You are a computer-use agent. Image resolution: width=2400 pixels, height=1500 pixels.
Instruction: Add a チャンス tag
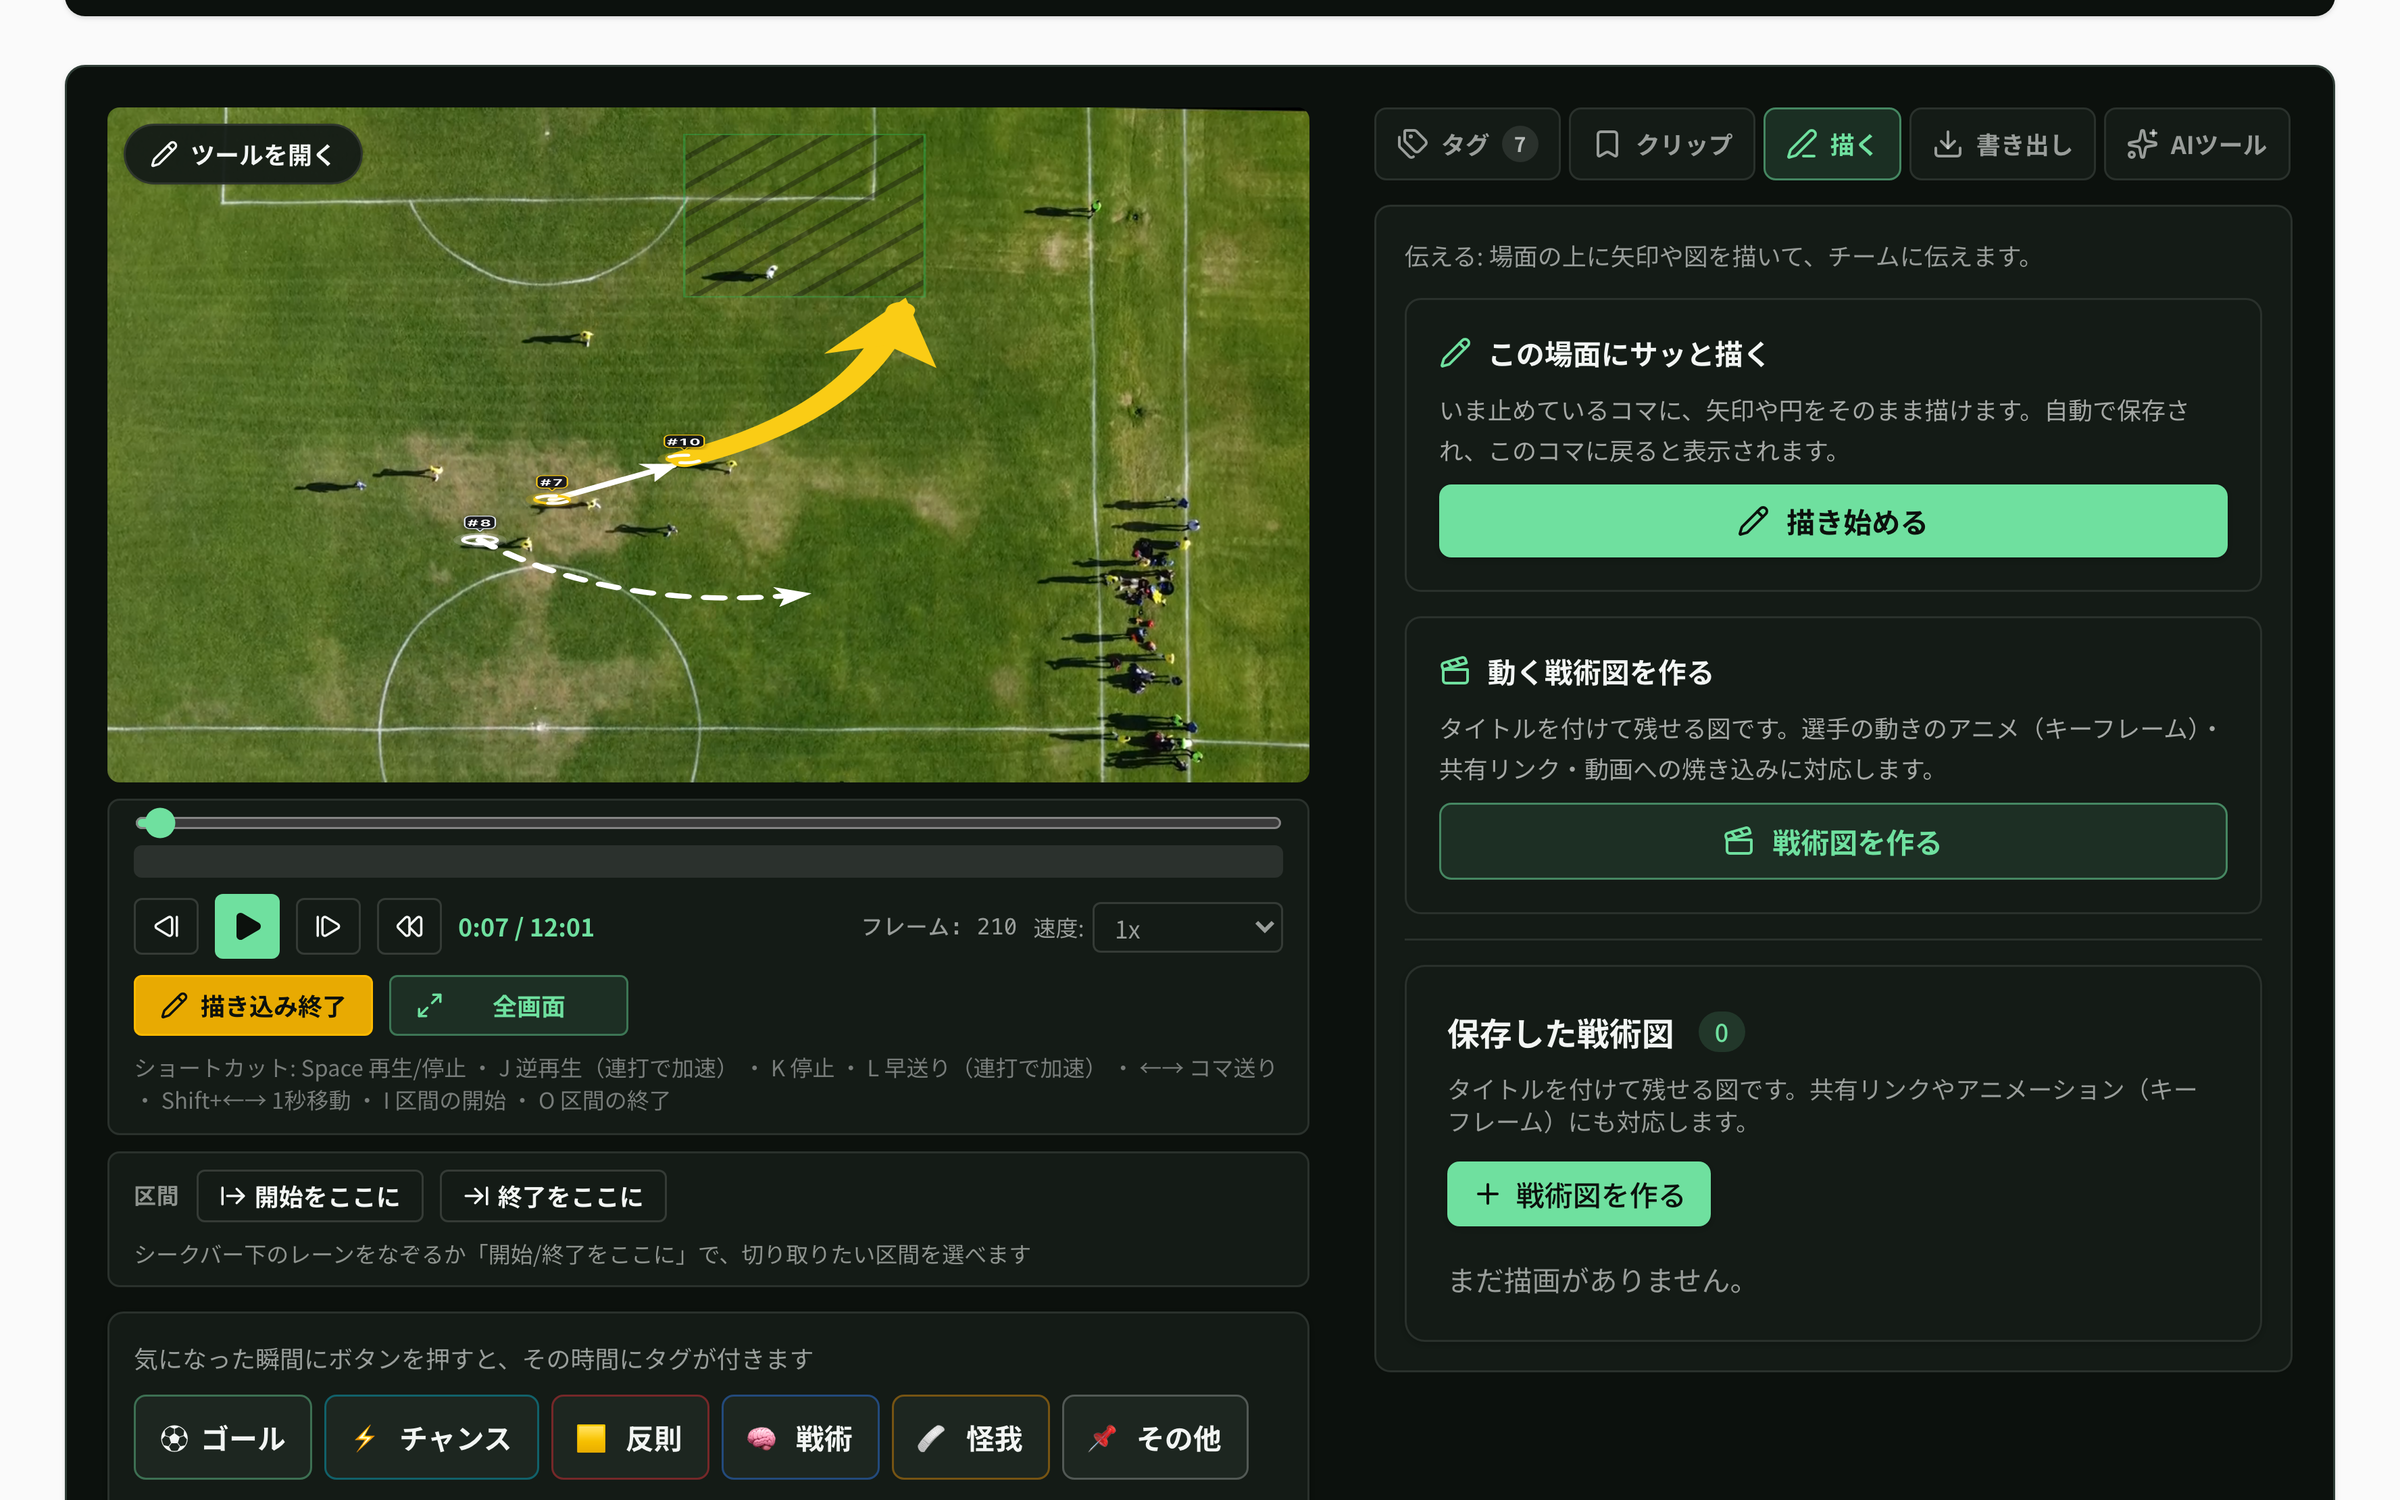pyautogui.click(x=432, y=1438)
